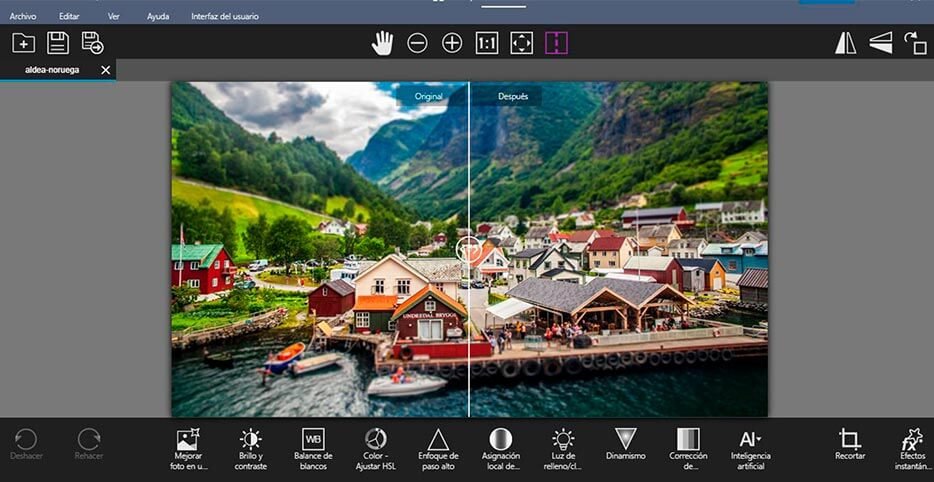
Task: Open the Interfaz del usuario menu
Action: (226, 17)
